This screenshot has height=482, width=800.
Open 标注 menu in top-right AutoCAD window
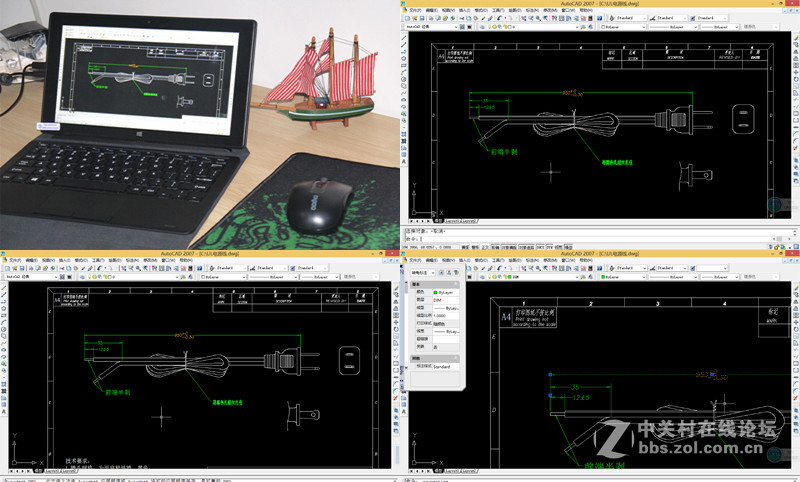pyautogui.click(x=532, y=10)
